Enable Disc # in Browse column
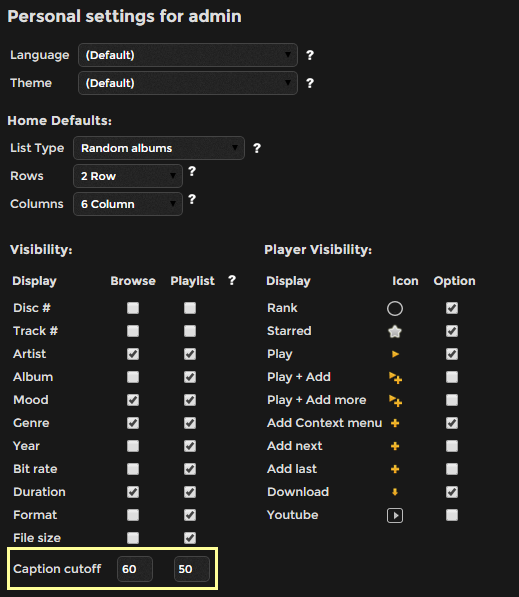Viewport: 519px width, 597px height. pos(133,308)
